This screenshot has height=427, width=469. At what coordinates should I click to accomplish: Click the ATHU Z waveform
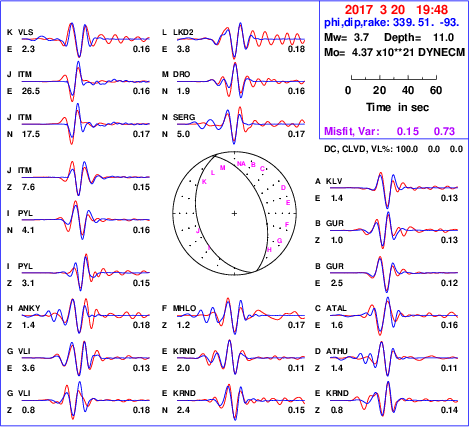(394, 358)
